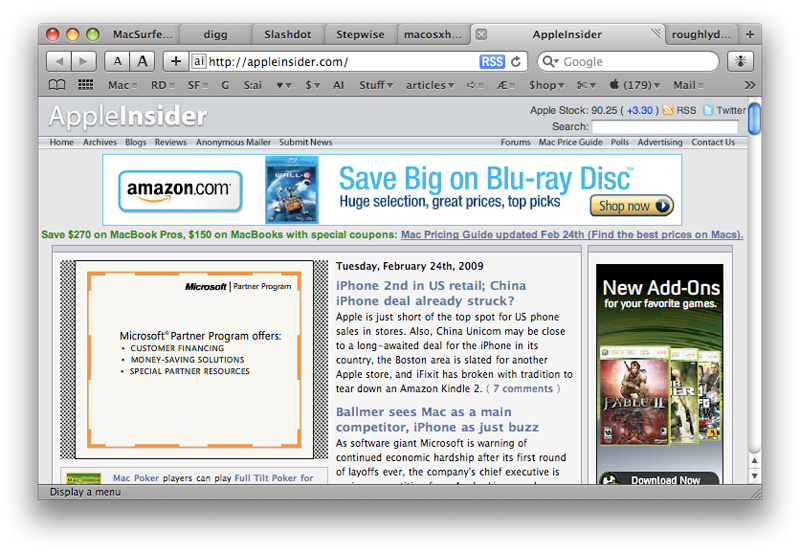Switch to the Slashdot tab
Viewport: 800px width, 552px height.
(288, 34)
